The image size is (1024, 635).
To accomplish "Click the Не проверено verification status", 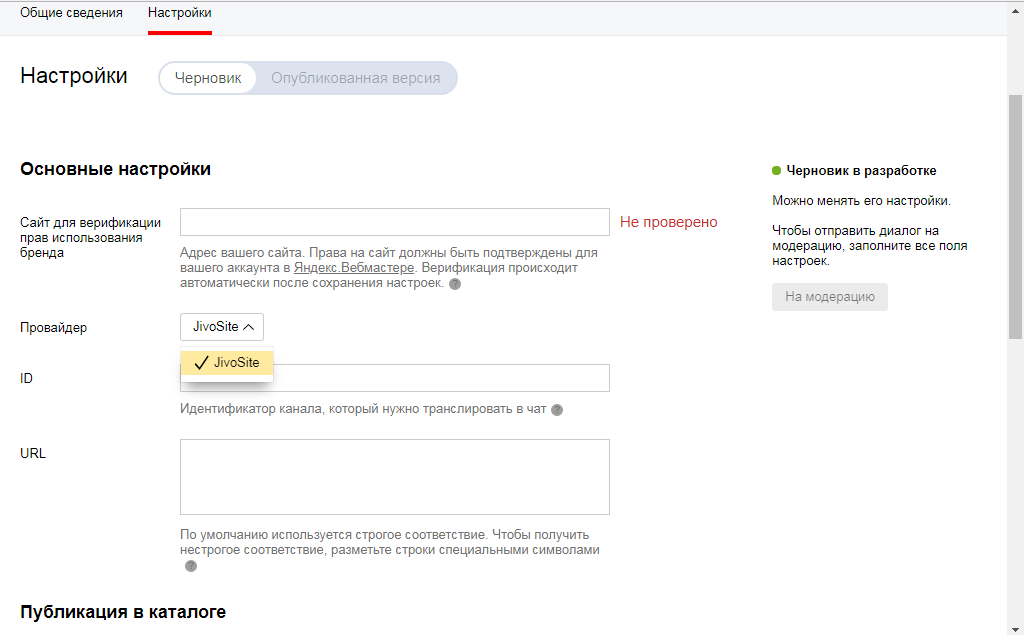I will click(668, 222).
